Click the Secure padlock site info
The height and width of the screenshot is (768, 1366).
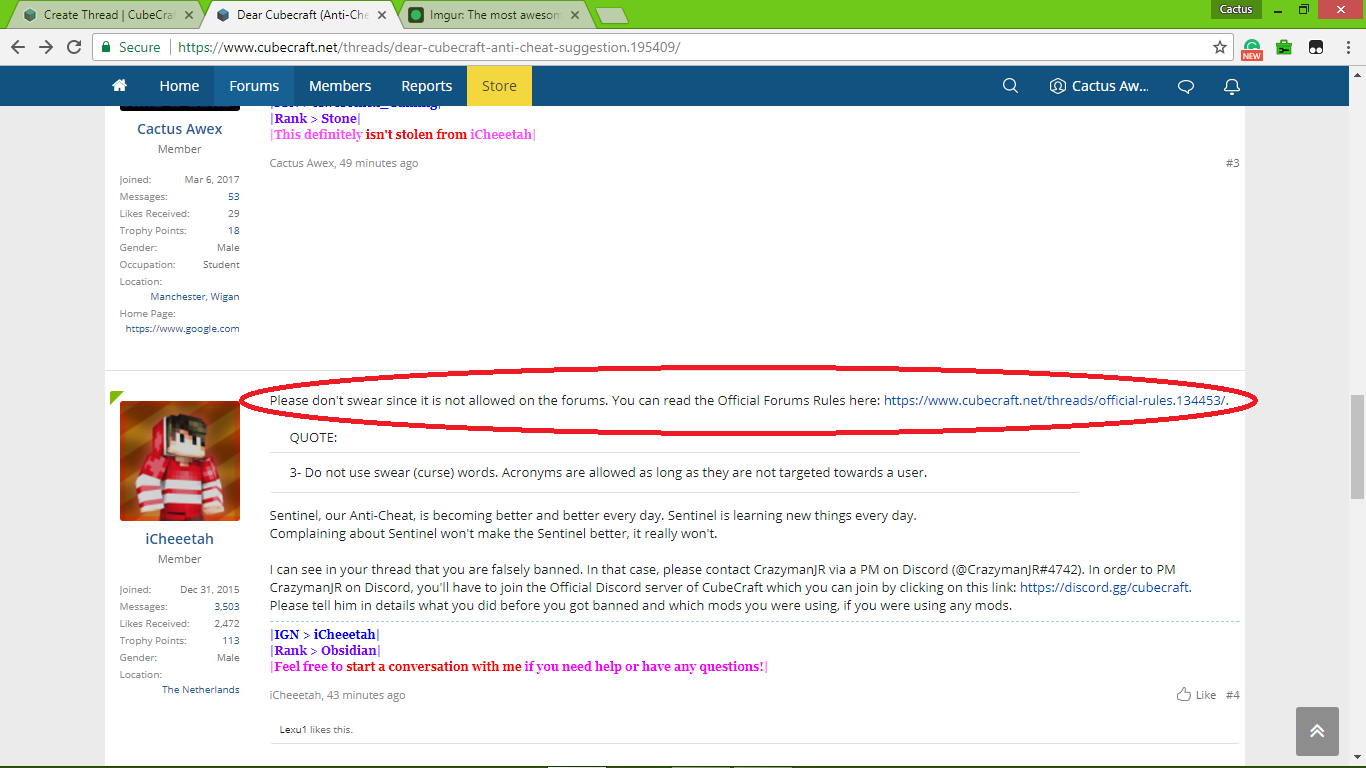pyautogui.click(x=130, y=47)
